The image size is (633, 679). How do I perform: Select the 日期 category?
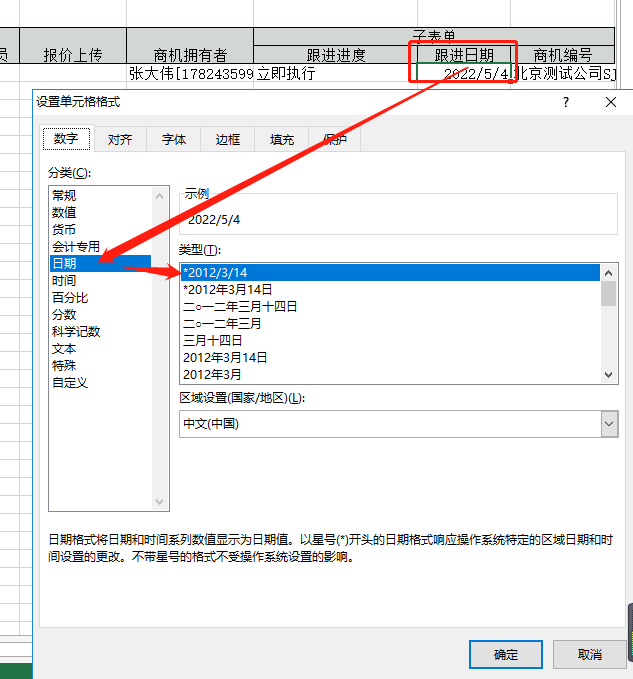click(100, 263)
